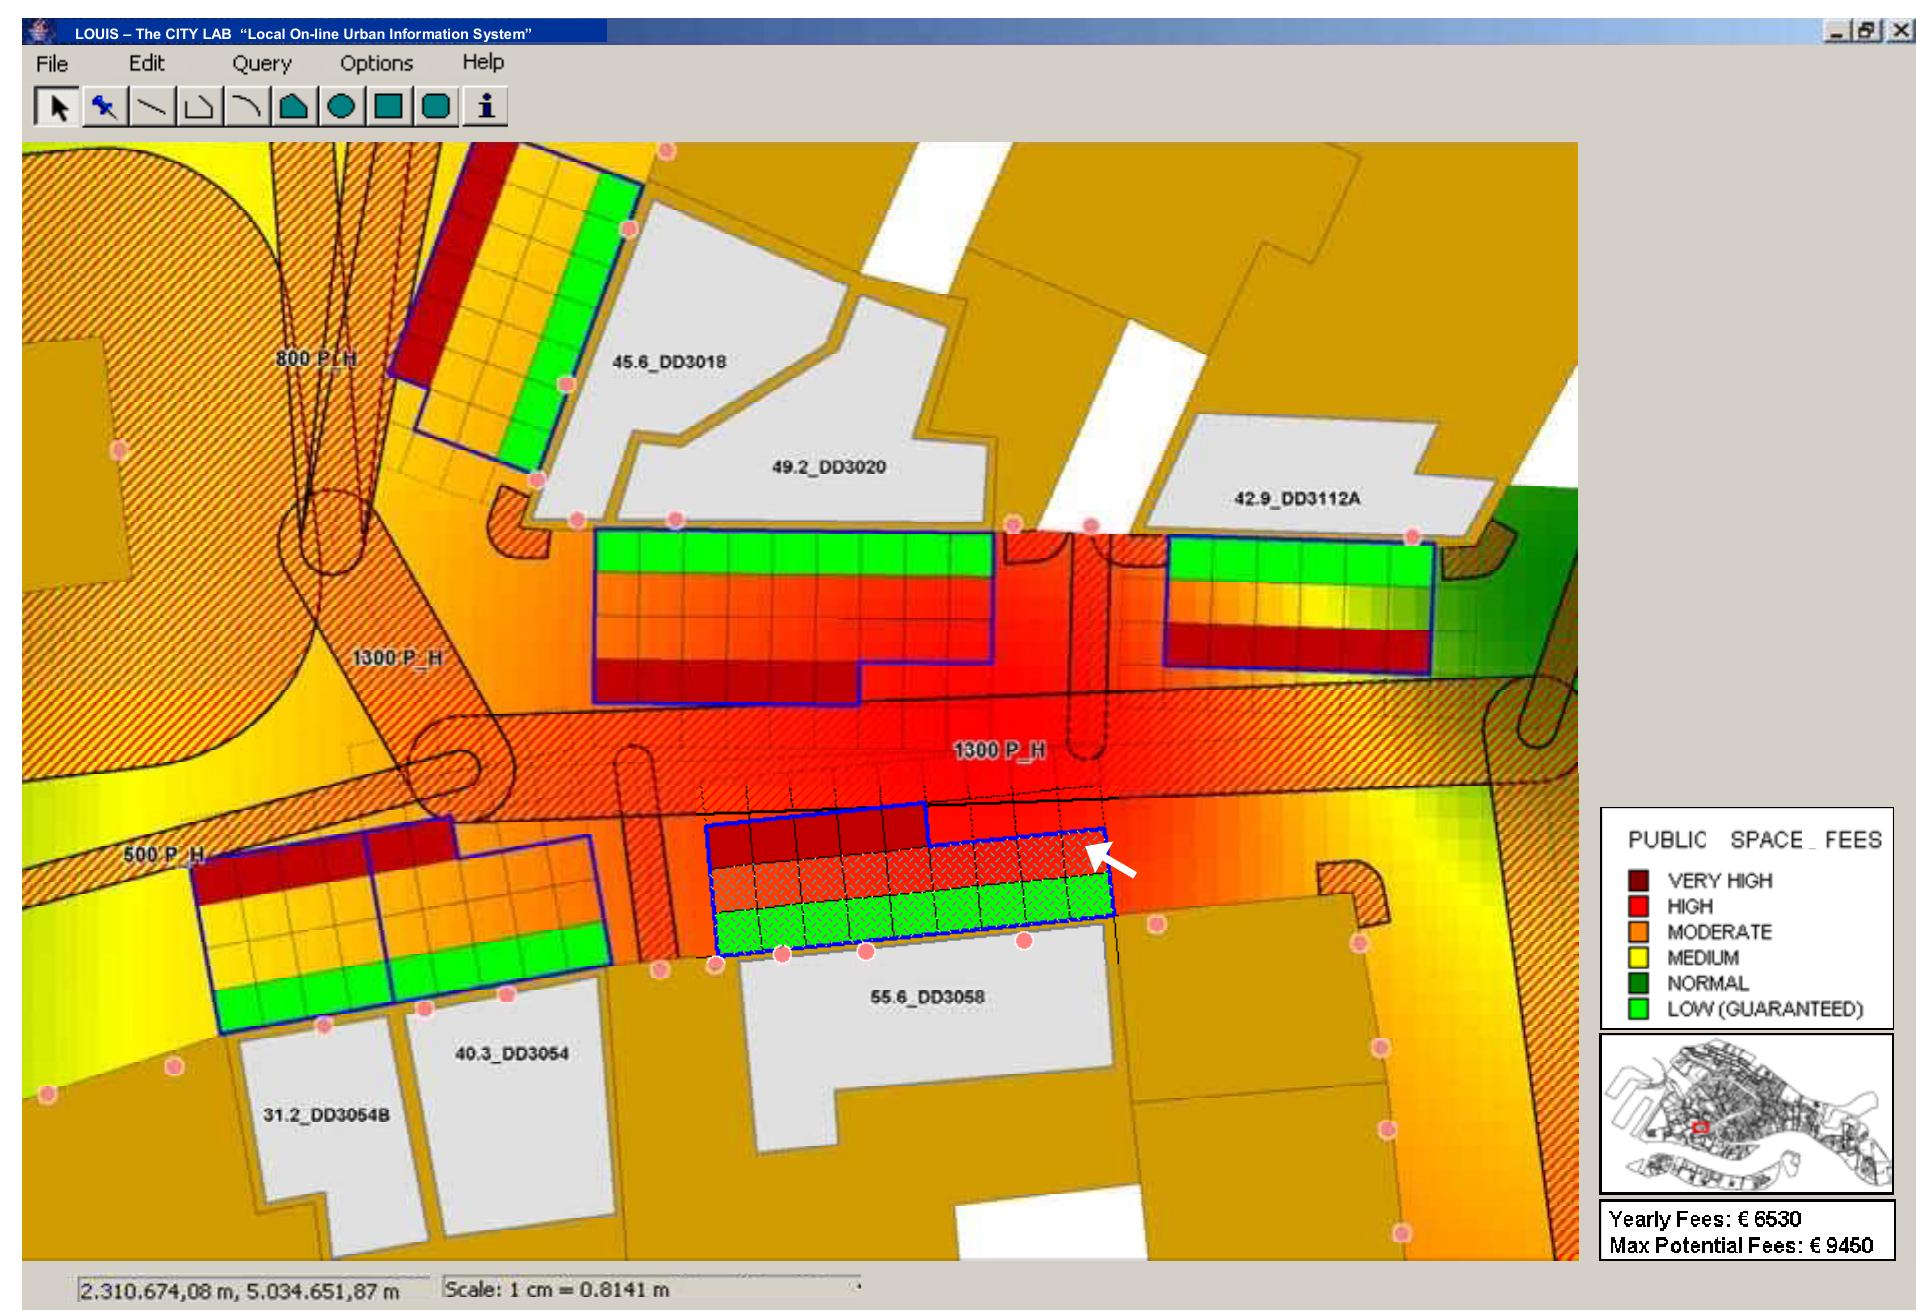This screenshot has height=1310, width=1916.
Task: Select the straight line drawing tool
Action: click(151, 106)
